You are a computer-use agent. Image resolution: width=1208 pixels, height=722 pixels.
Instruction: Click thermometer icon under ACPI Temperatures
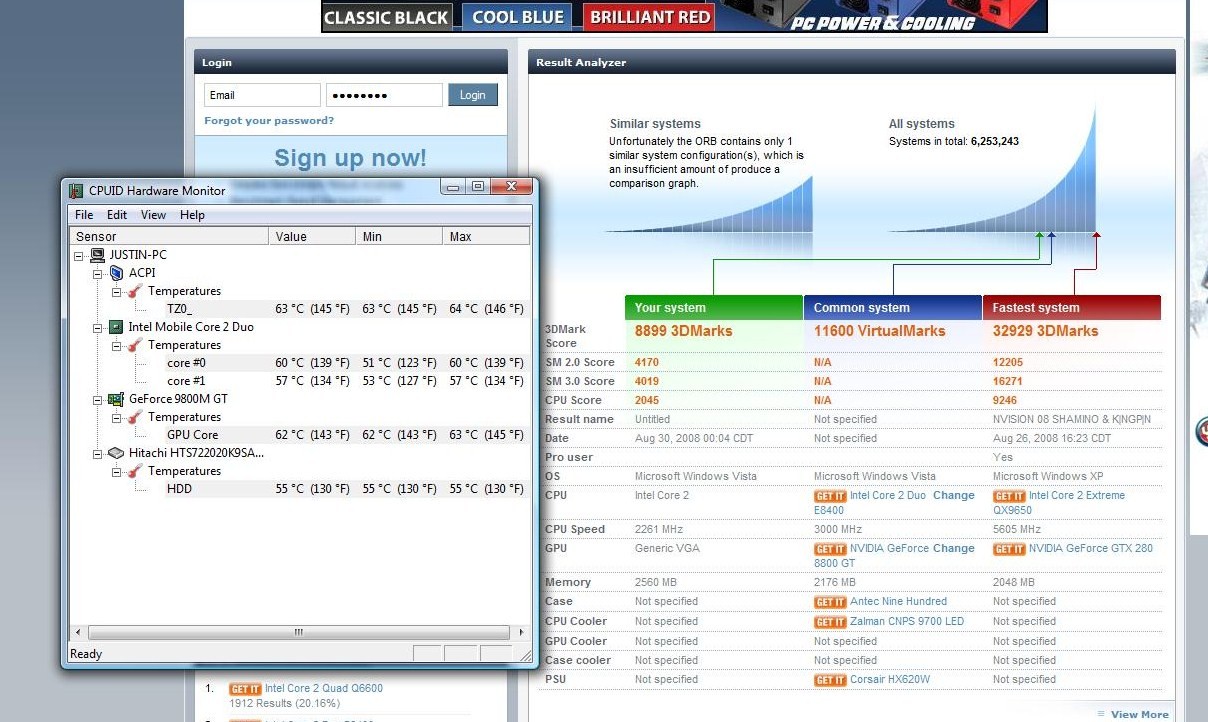(135, 291)
